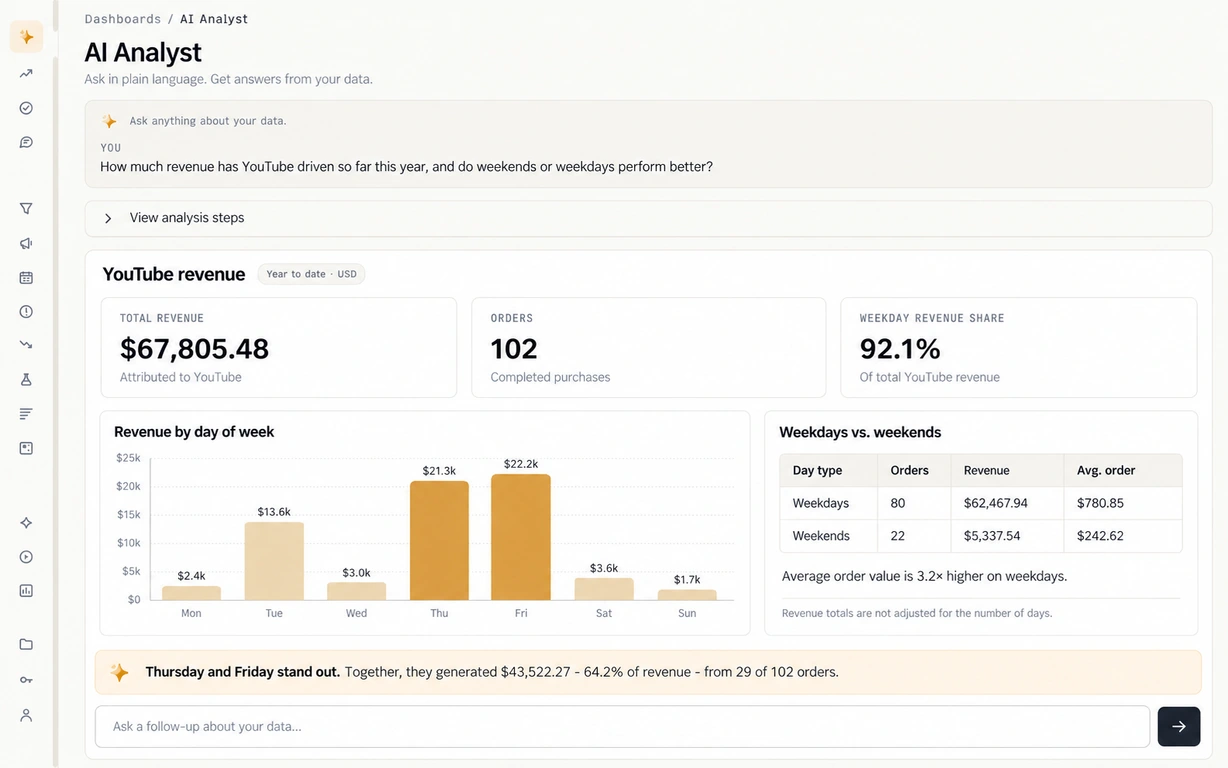Open the megaphone campaigns sidebar icon
The image size is (1228, 768).
click(26, 243)
